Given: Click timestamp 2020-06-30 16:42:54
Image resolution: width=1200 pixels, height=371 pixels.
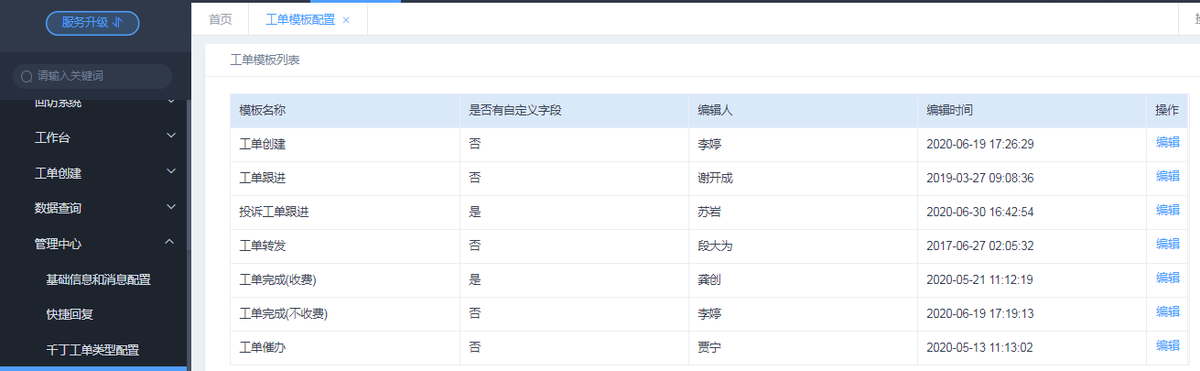Looking at the screenshot, I should 980,212.
